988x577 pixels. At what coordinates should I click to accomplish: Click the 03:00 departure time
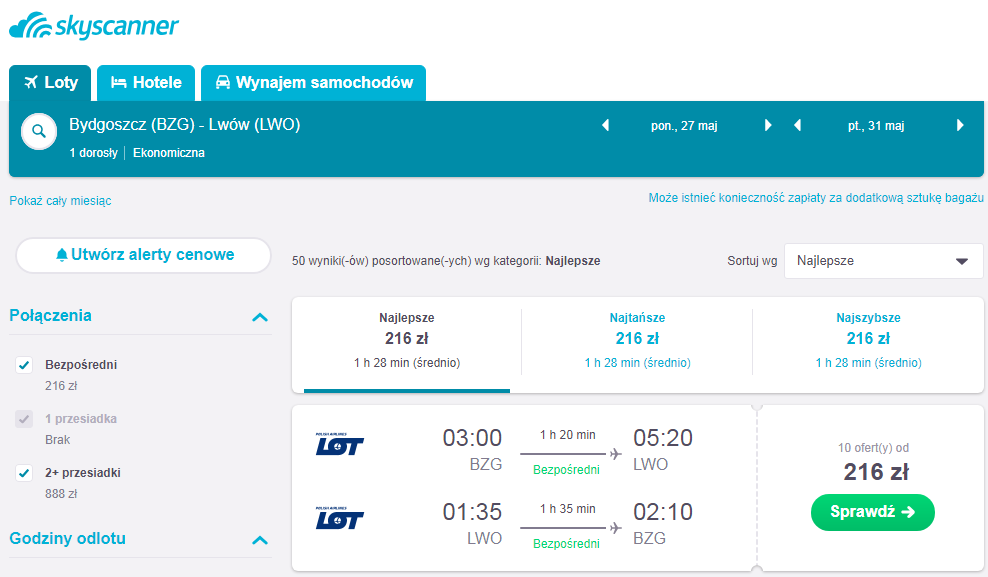(472, 438)
